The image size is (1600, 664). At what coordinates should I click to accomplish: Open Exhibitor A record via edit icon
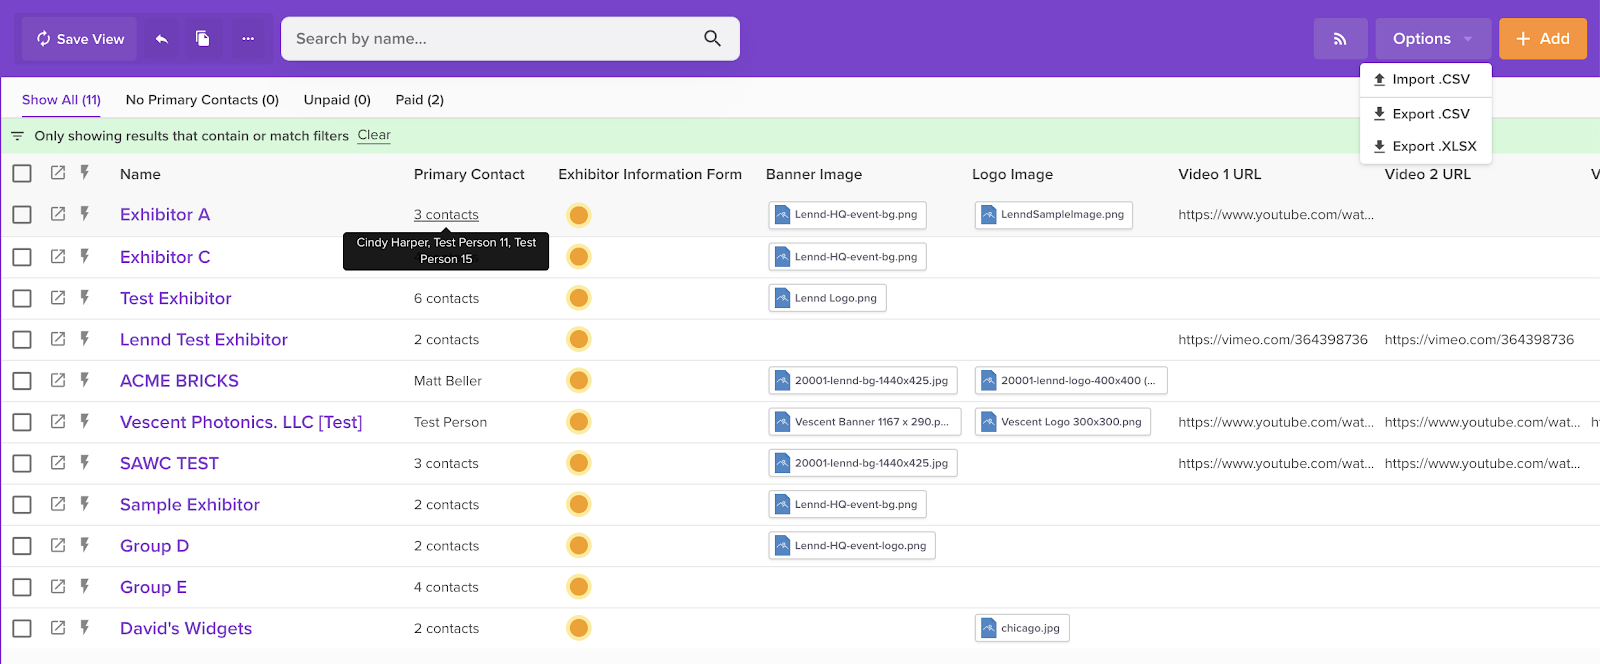58,214
